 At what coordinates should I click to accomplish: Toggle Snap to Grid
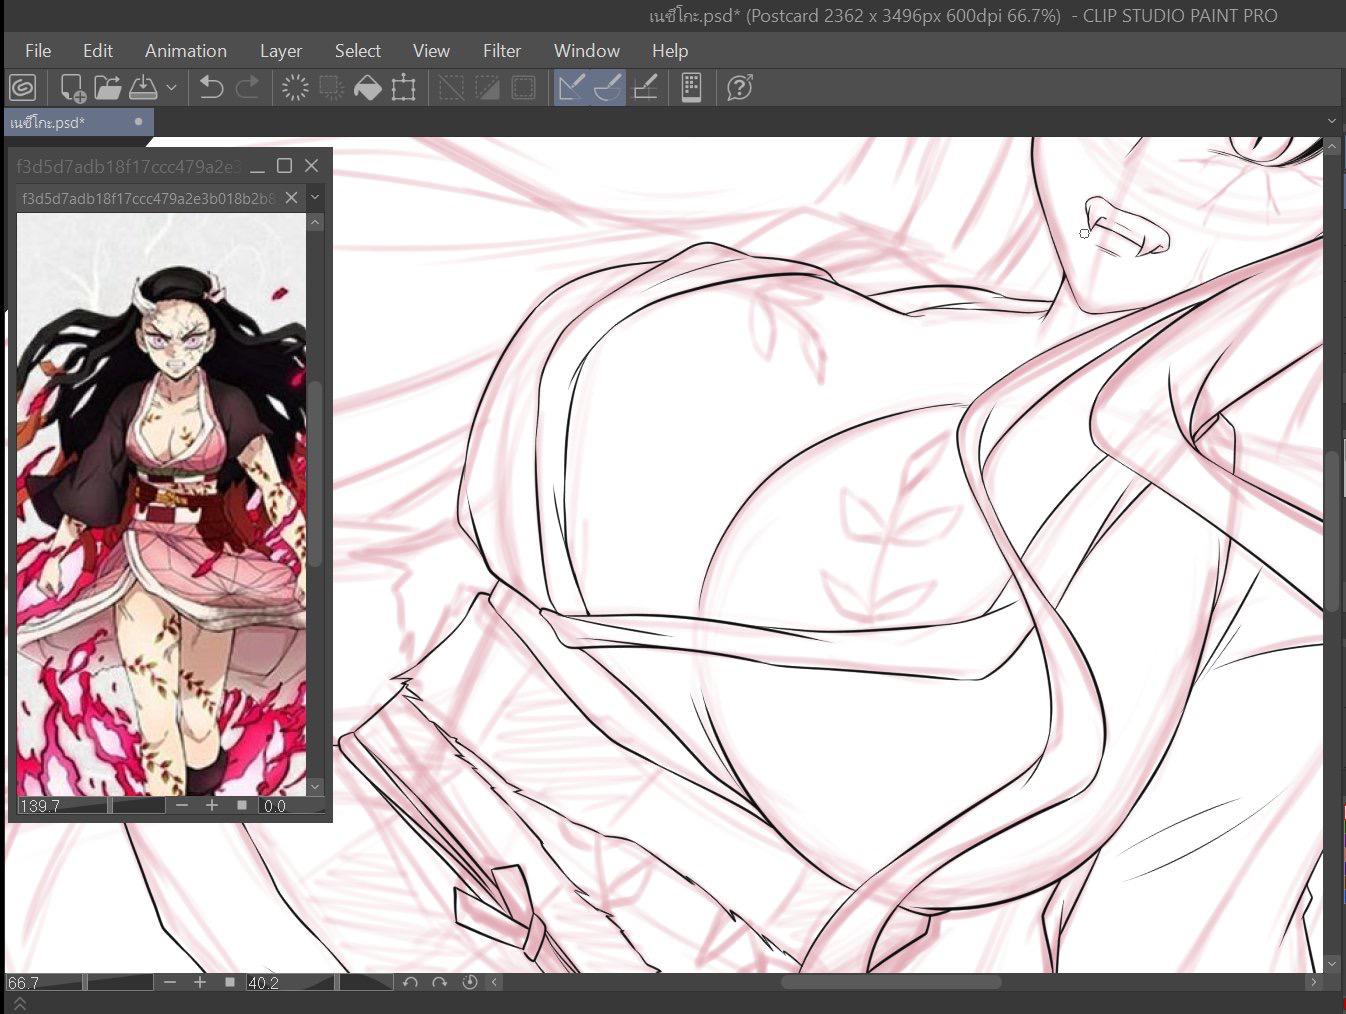point(646,88)
